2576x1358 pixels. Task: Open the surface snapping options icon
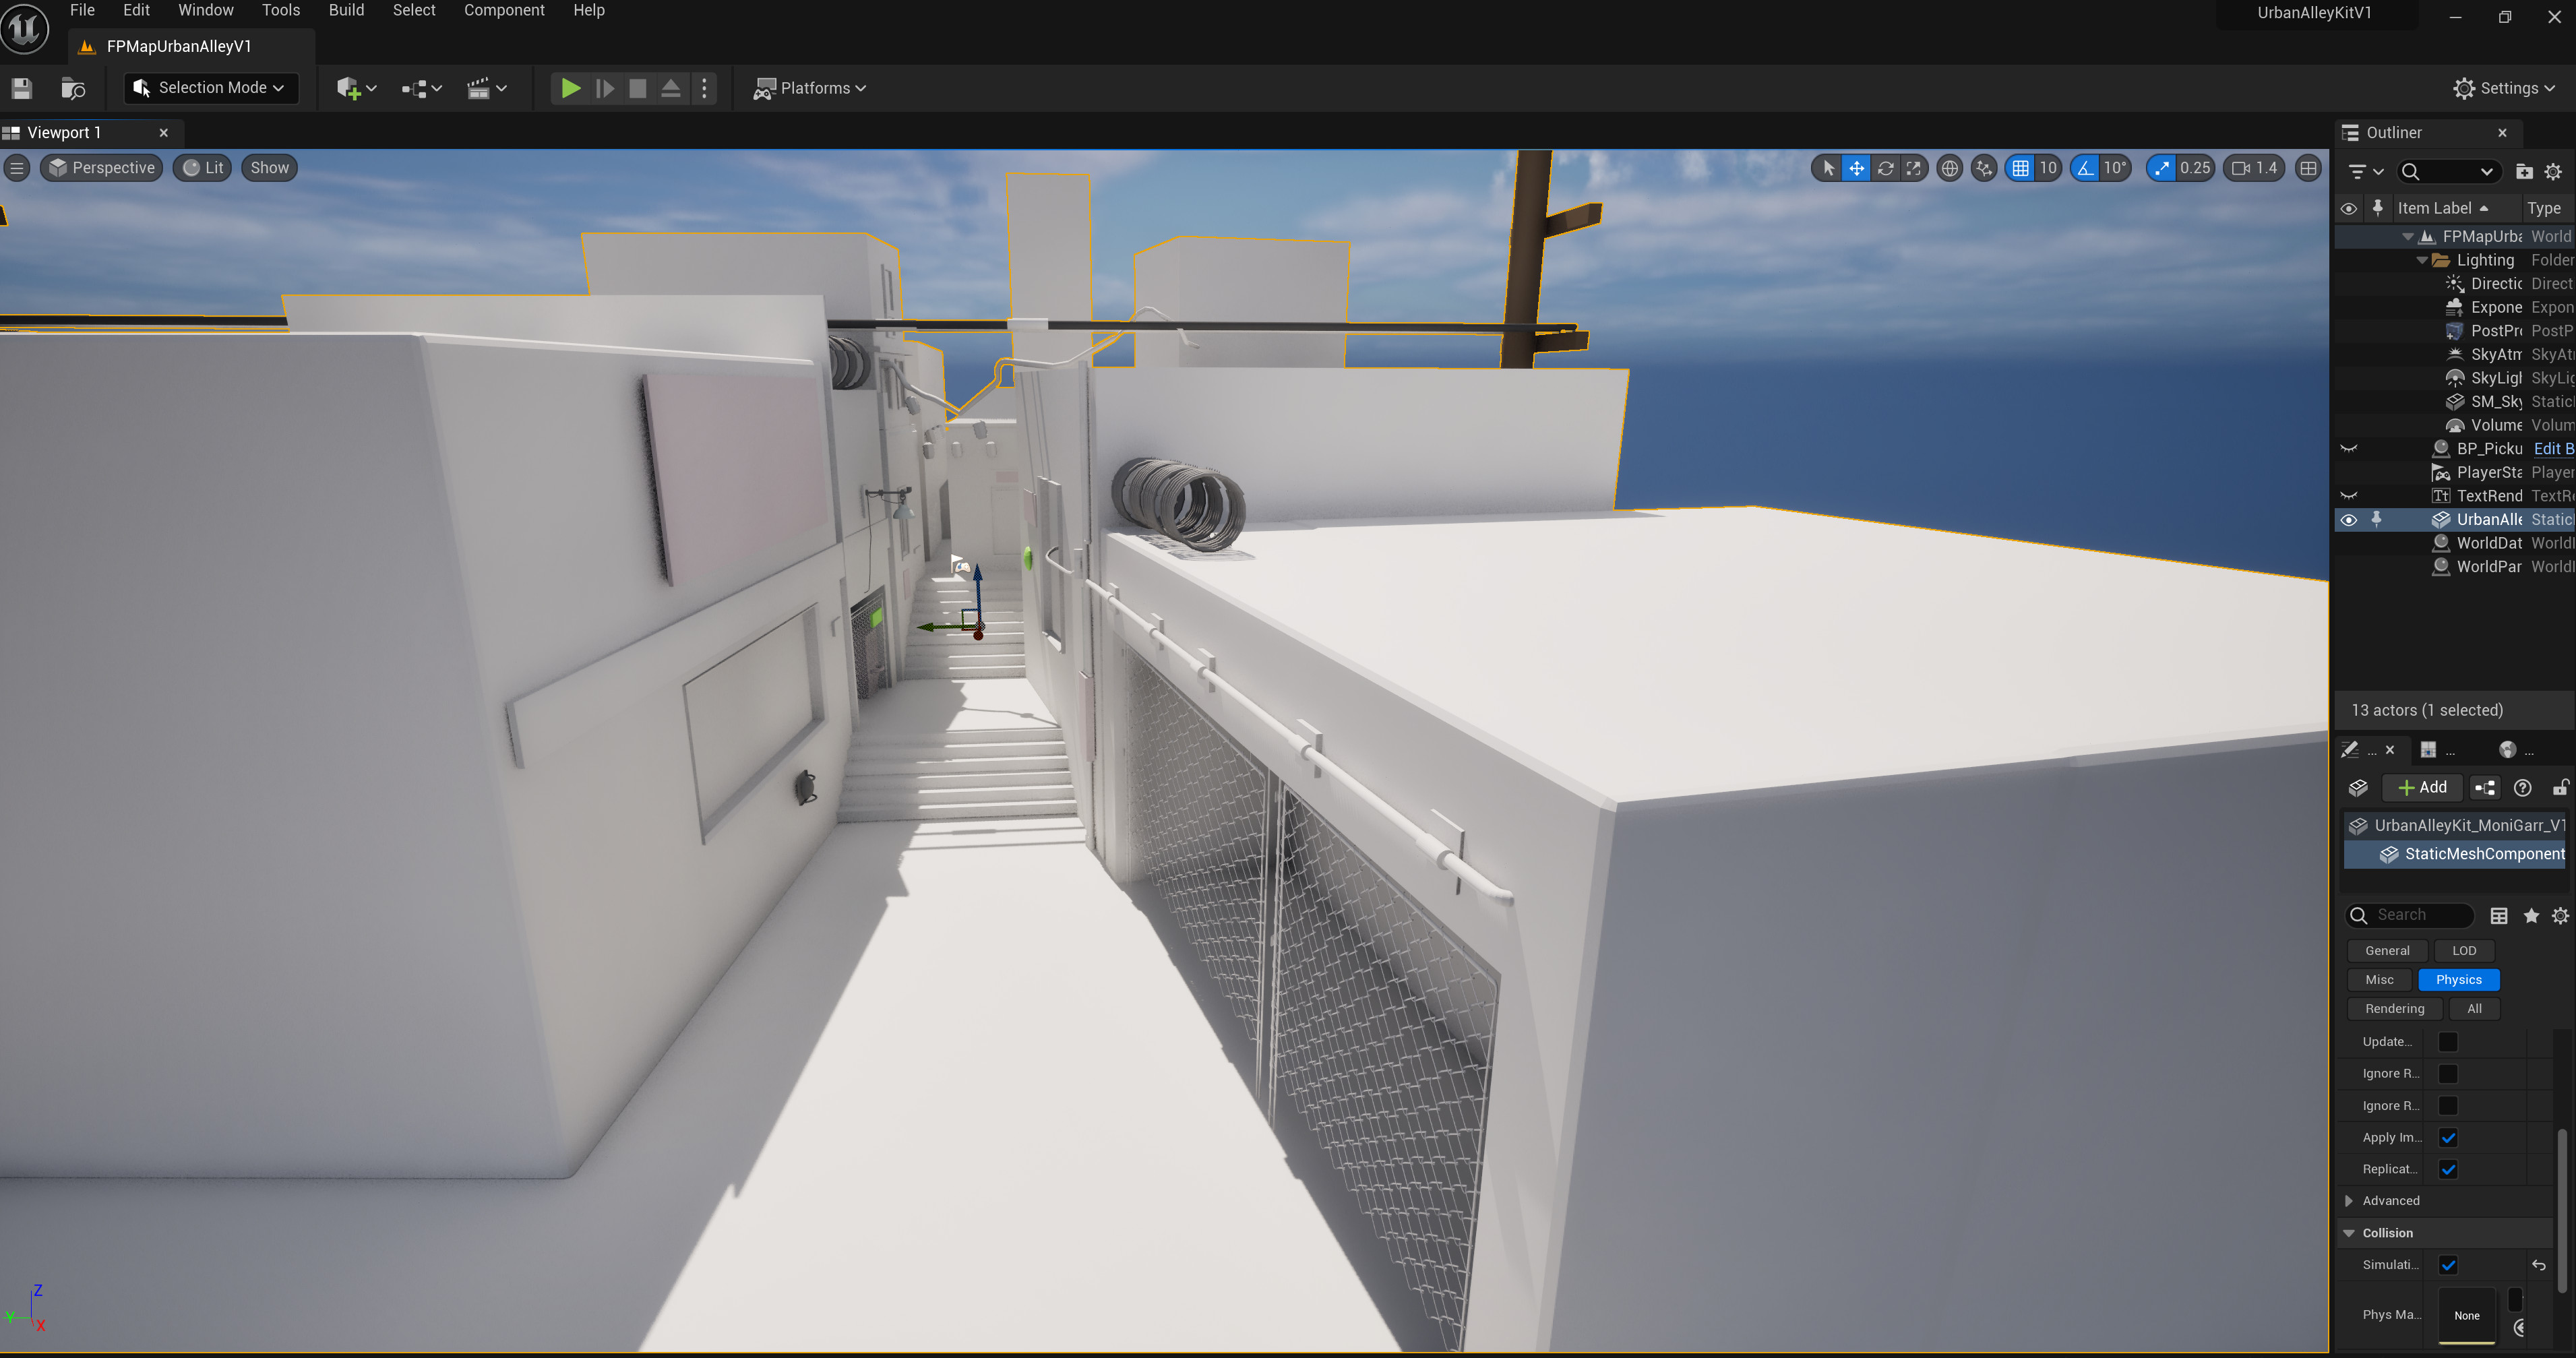tap(1984, 168)
